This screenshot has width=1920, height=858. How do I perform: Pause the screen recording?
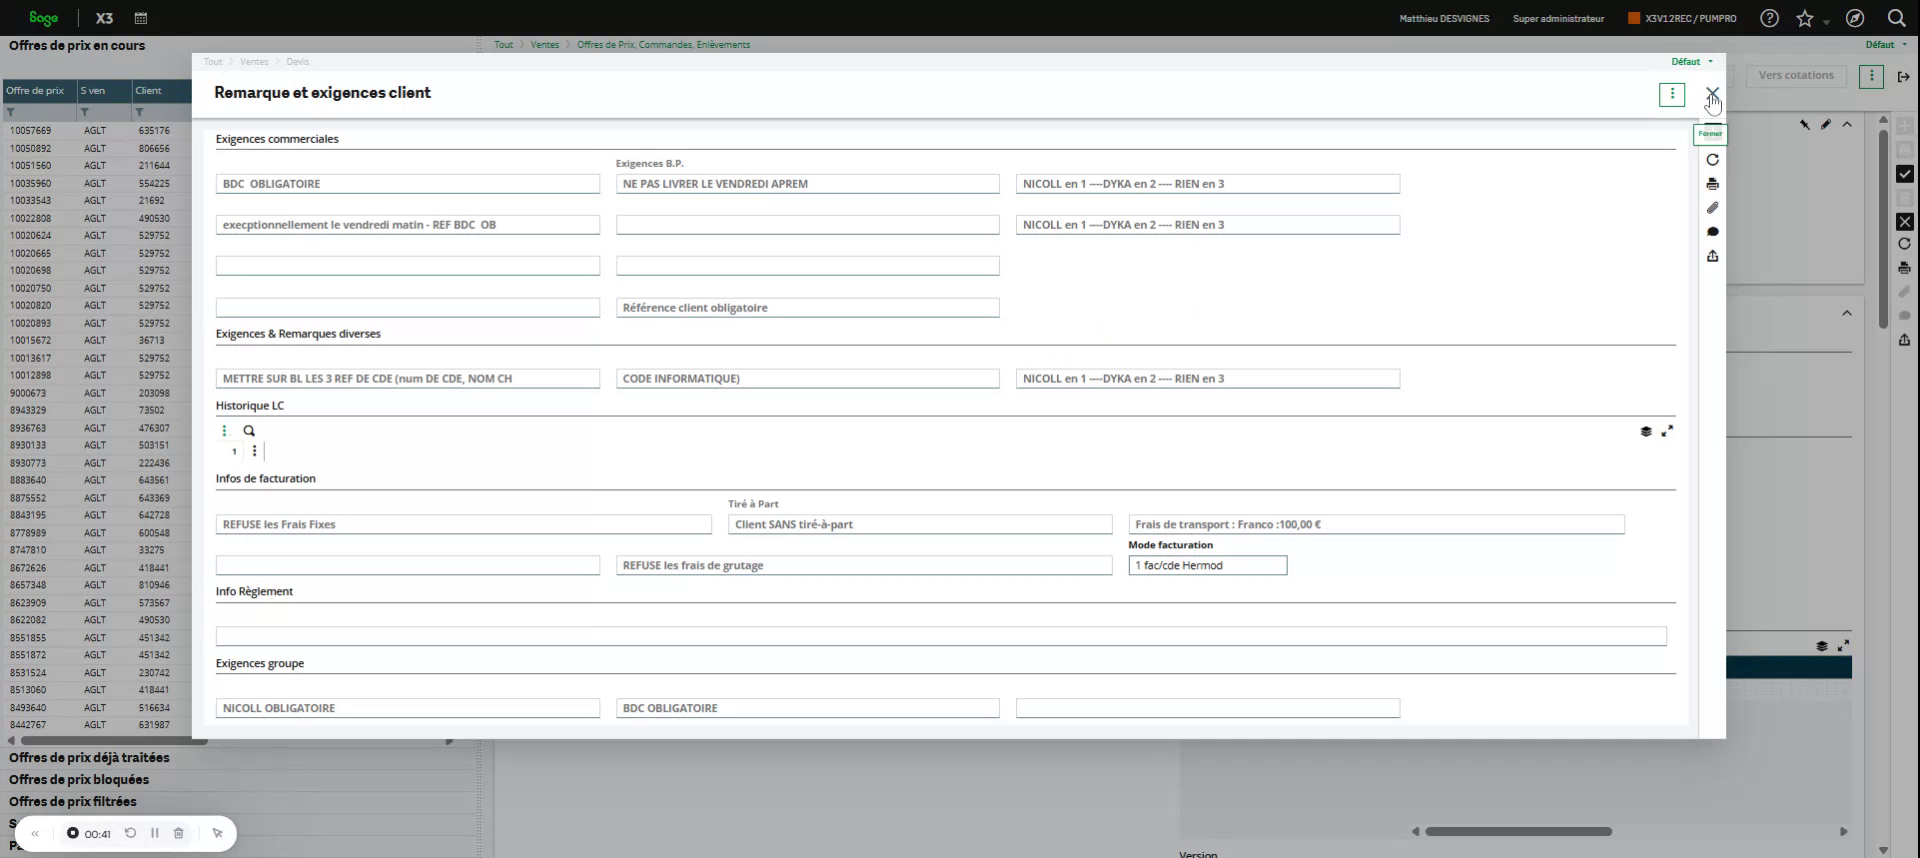pos(155,833)
